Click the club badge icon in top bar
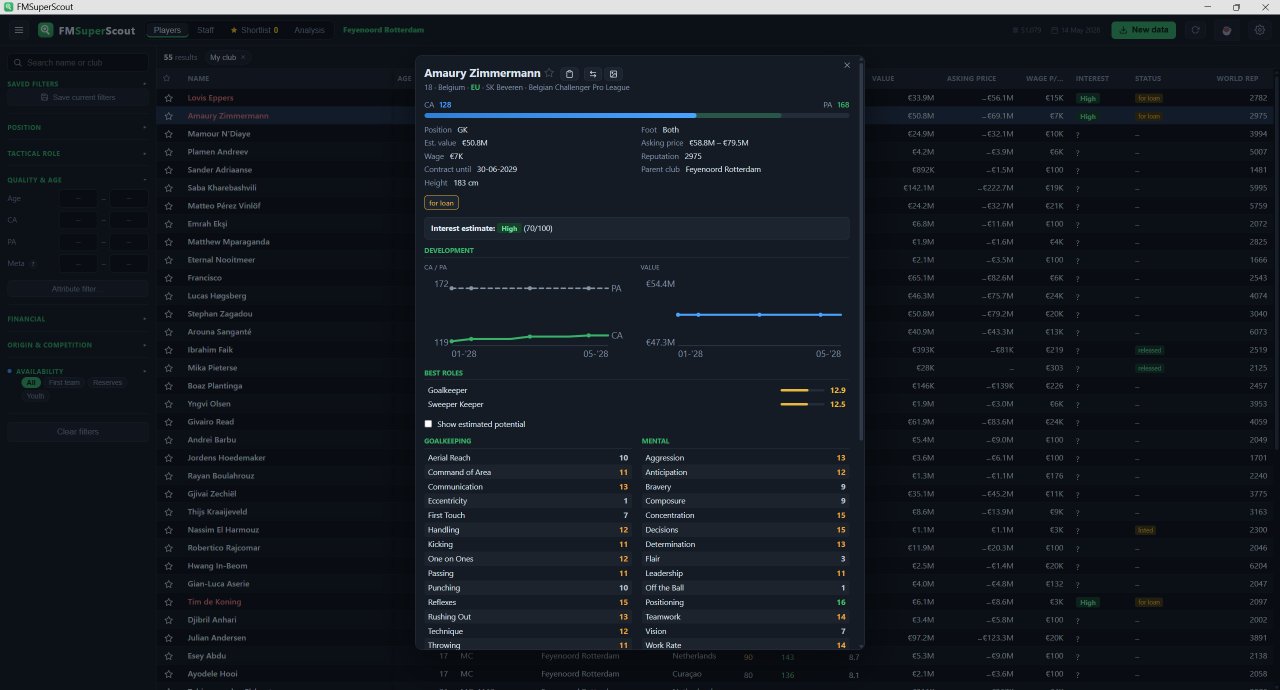 point(1227,30)
